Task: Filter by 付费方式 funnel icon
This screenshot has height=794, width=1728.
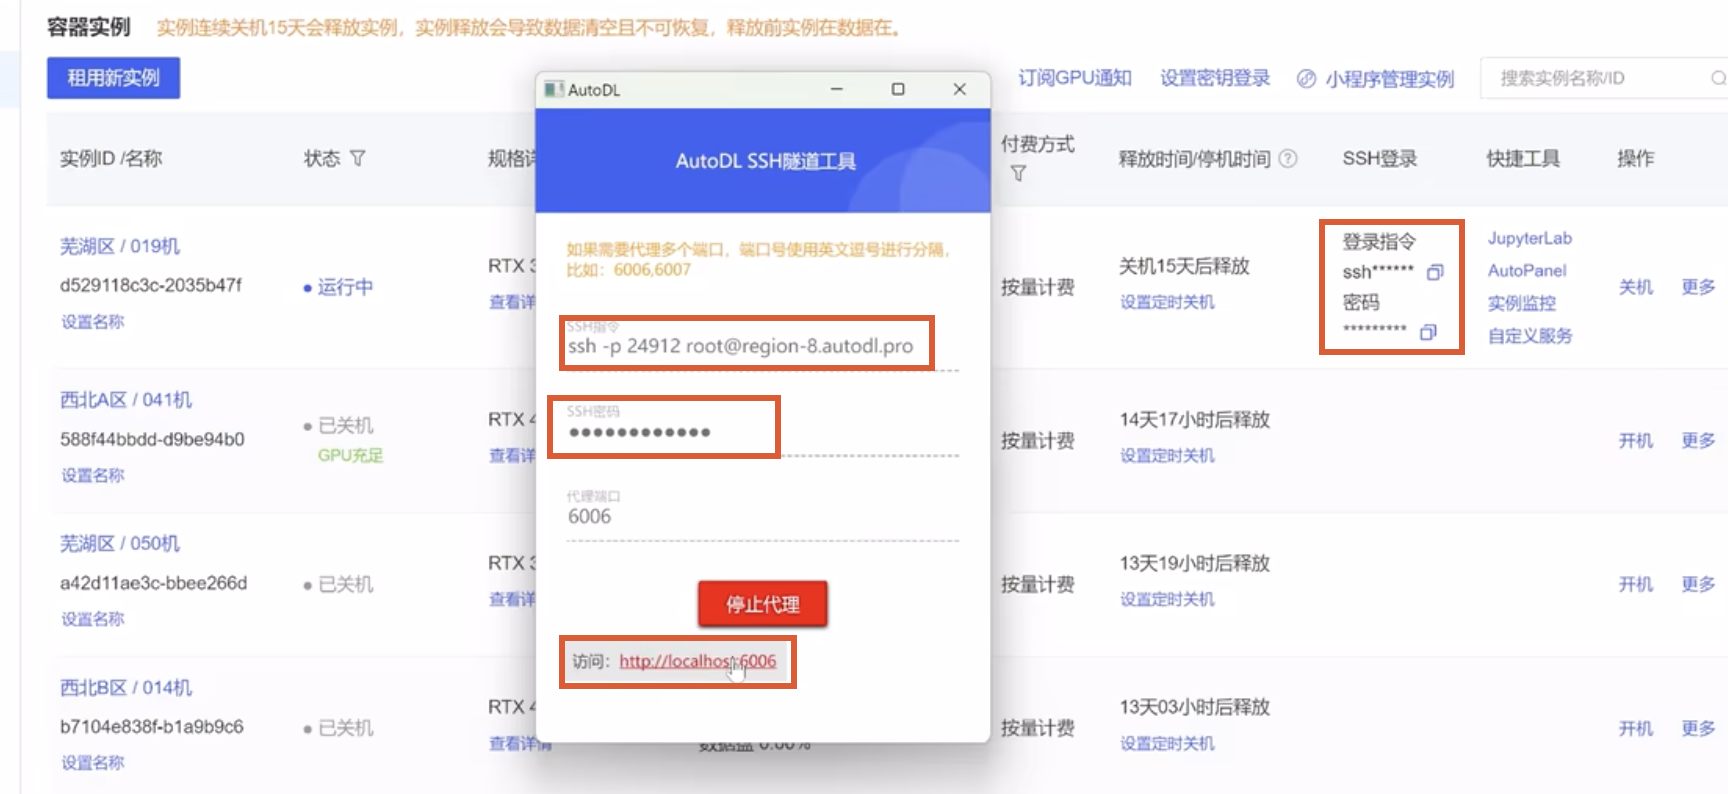Action: point(1018,174)
